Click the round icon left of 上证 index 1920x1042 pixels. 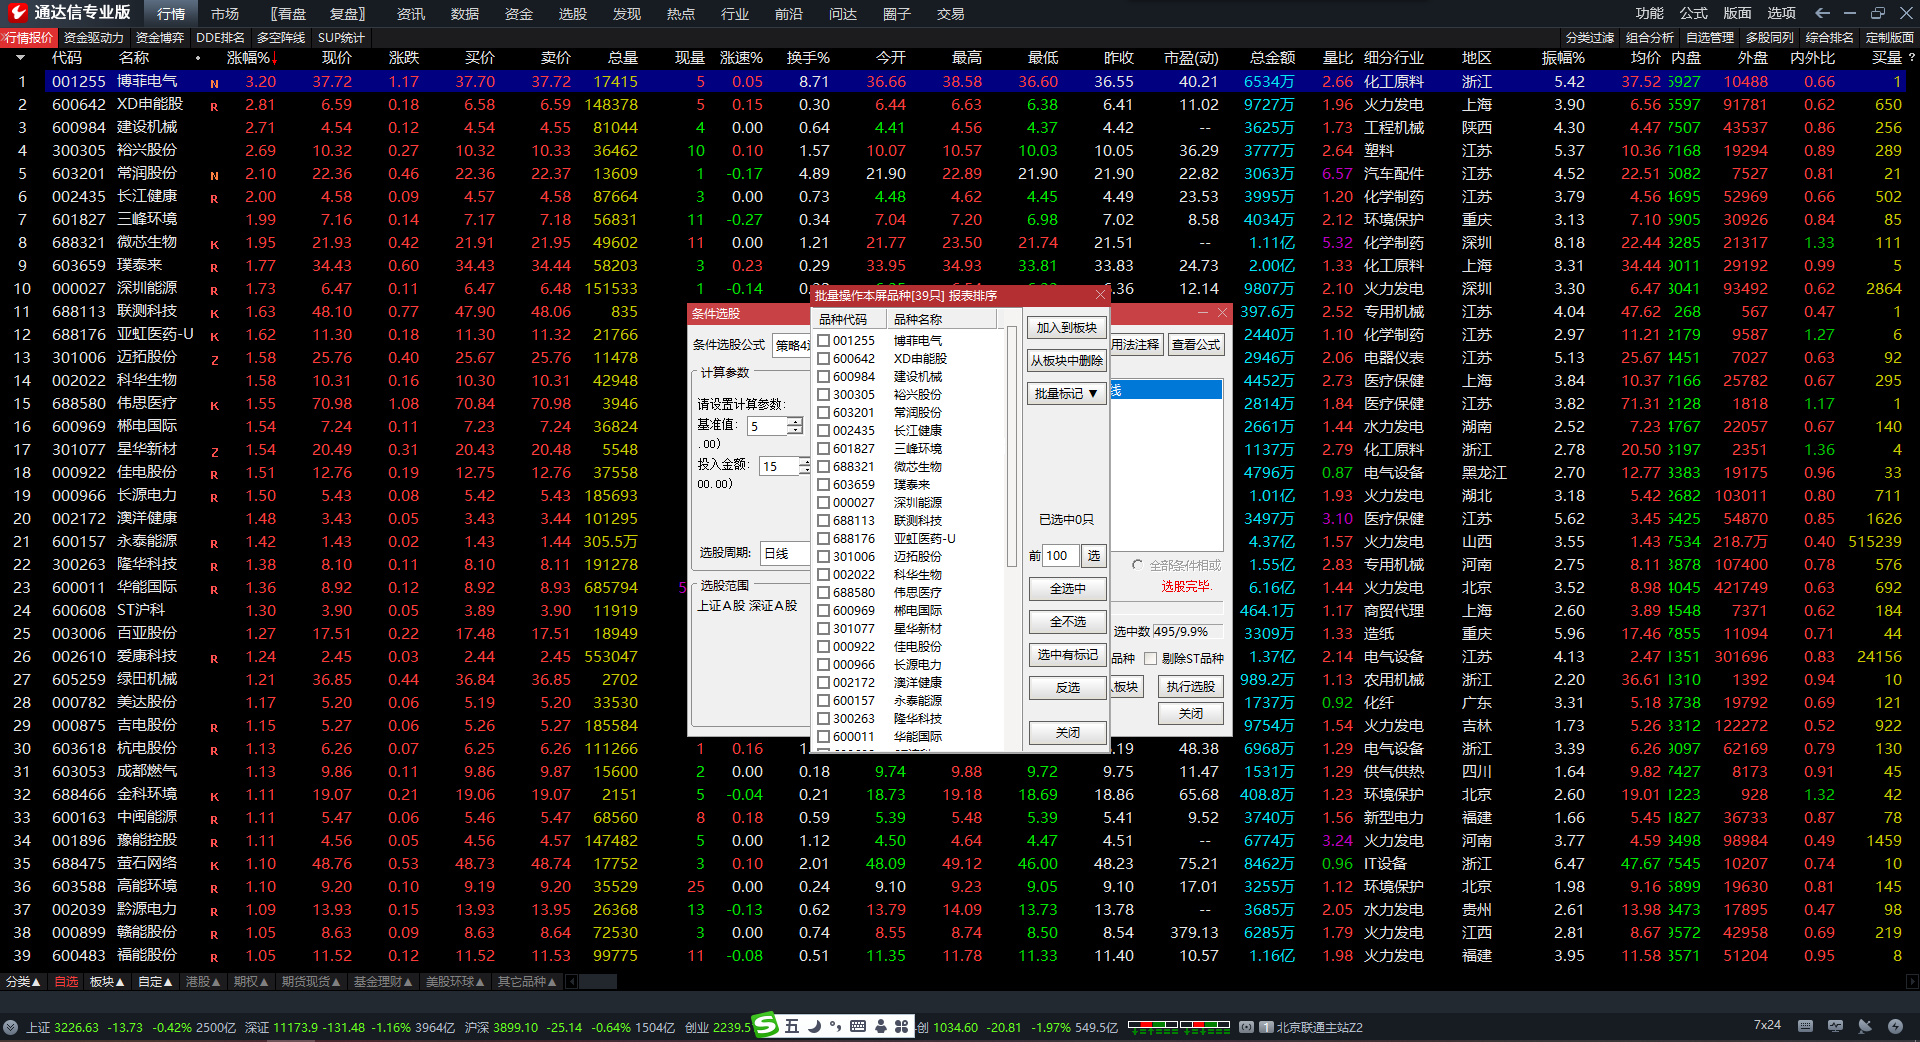point(10,1027)
